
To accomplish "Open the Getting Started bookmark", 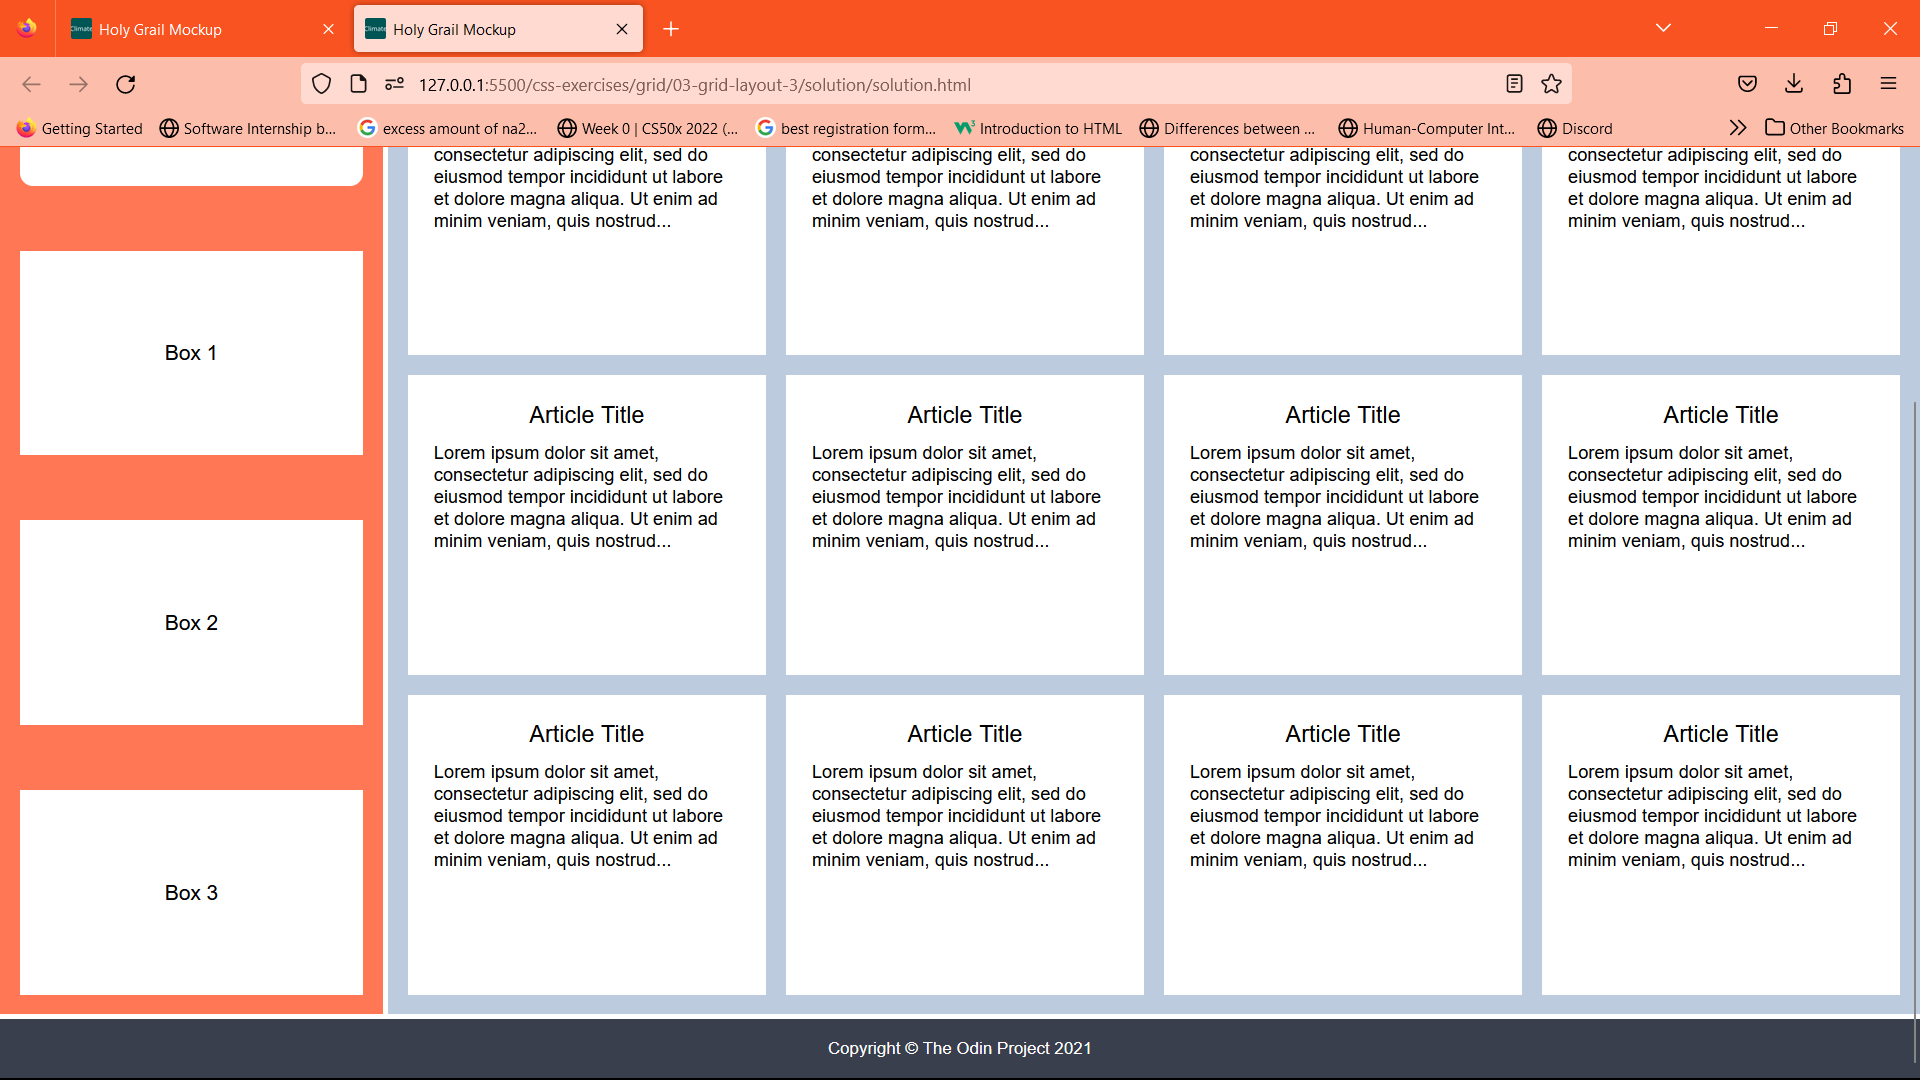I will tap(80, 128).
